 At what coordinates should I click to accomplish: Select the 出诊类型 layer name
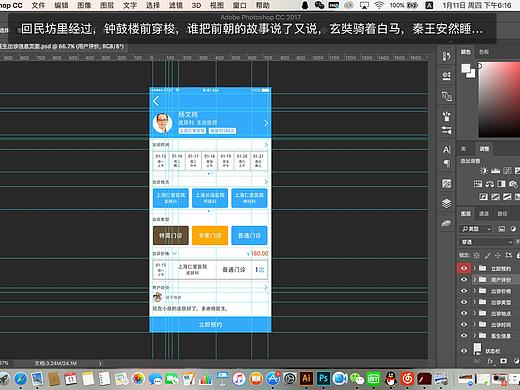[x=501, y=302]
